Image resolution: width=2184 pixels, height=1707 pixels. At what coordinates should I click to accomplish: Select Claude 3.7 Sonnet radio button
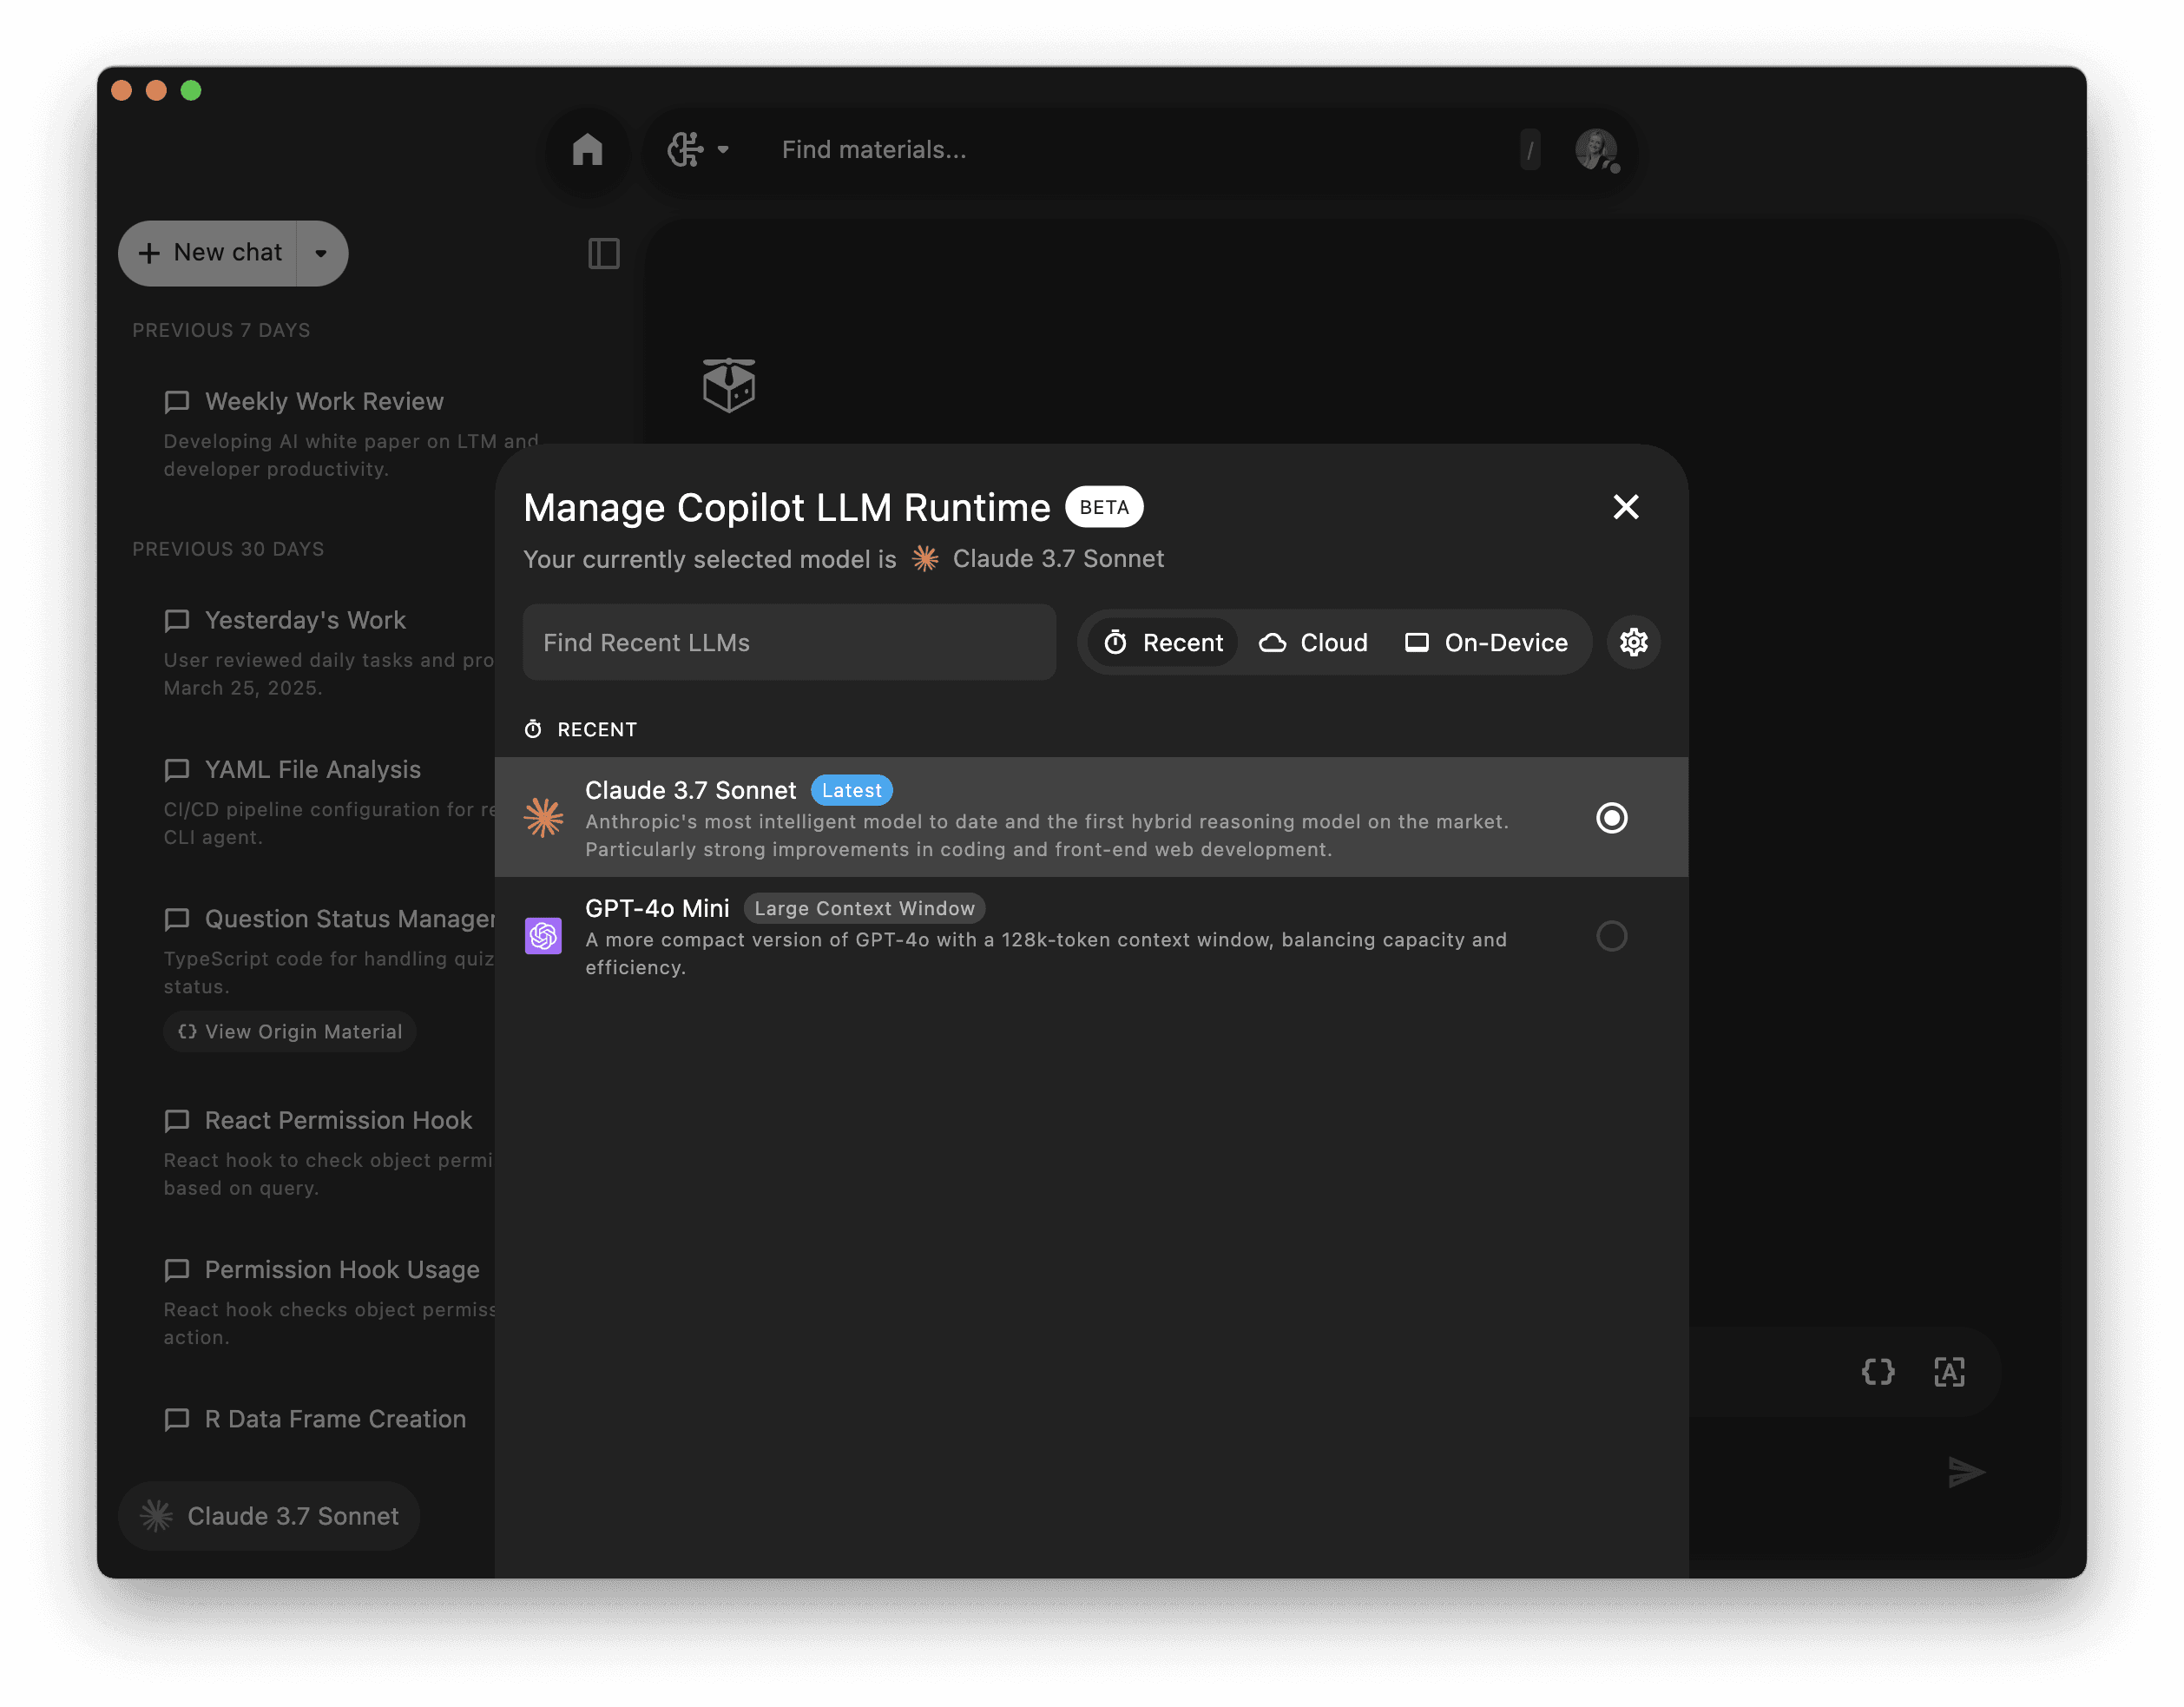[x=1611, y=818]
